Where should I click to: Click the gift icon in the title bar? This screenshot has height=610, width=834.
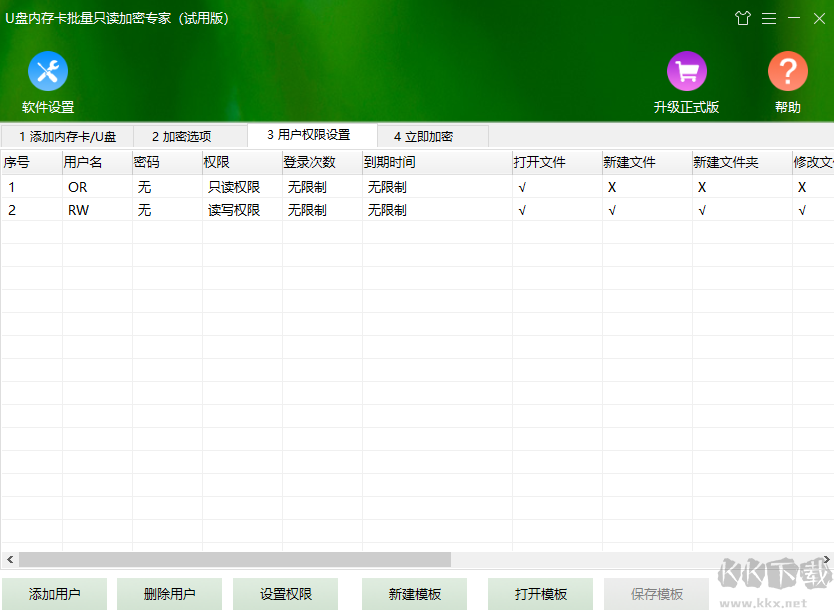(x=743, y=18)
